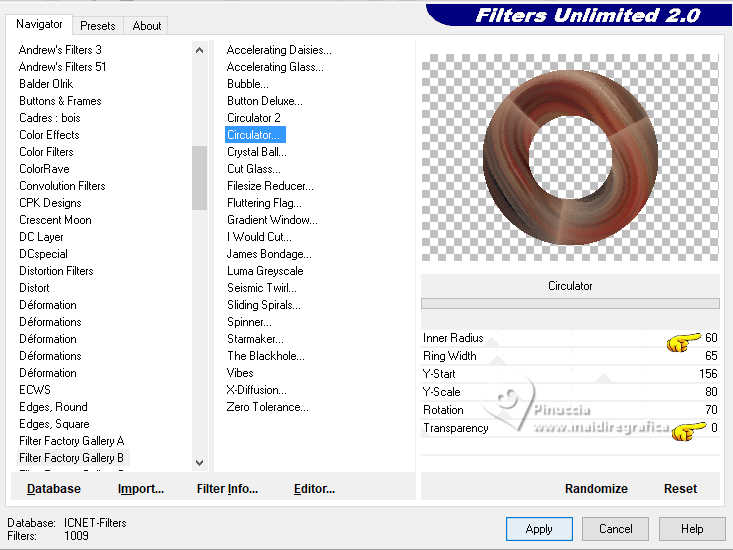733x550 pixels.
Task: Choose the Accelerating Glass... filter
Action: pos(275,67)
